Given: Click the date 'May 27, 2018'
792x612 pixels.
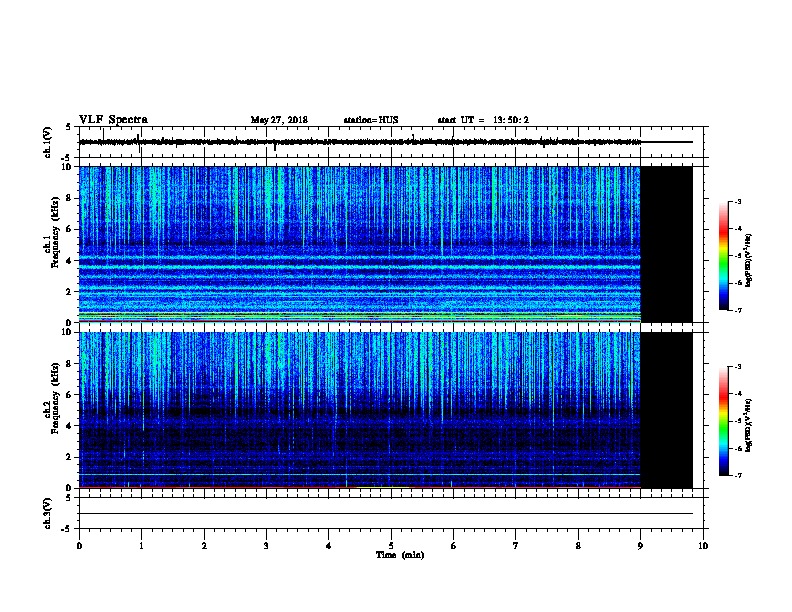Looking at the screenshot, I should point(279,120).
